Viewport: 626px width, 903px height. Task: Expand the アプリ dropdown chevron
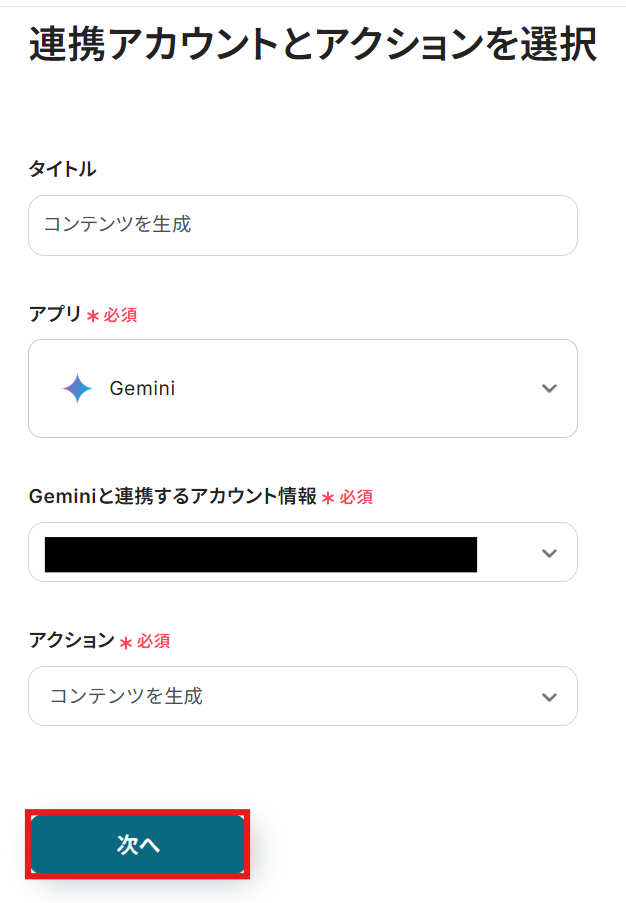coord(548,388)
